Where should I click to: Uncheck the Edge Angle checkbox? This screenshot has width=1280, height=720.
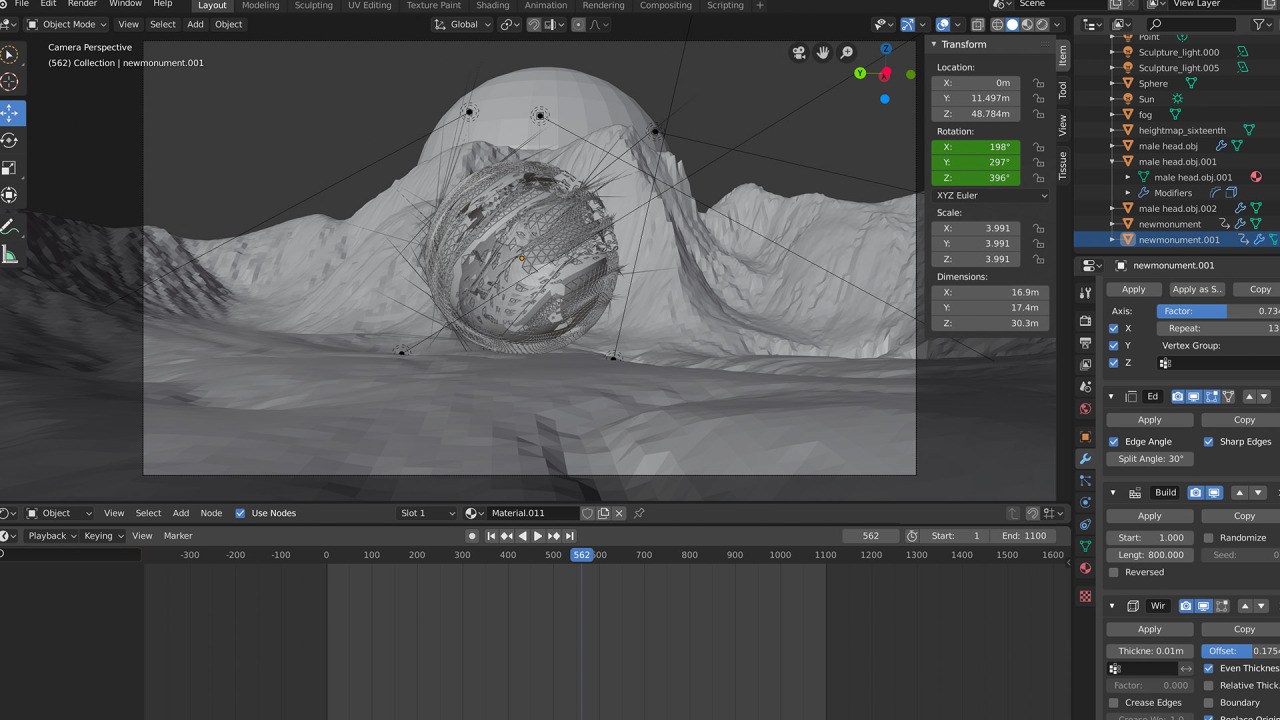(1114, 442)
